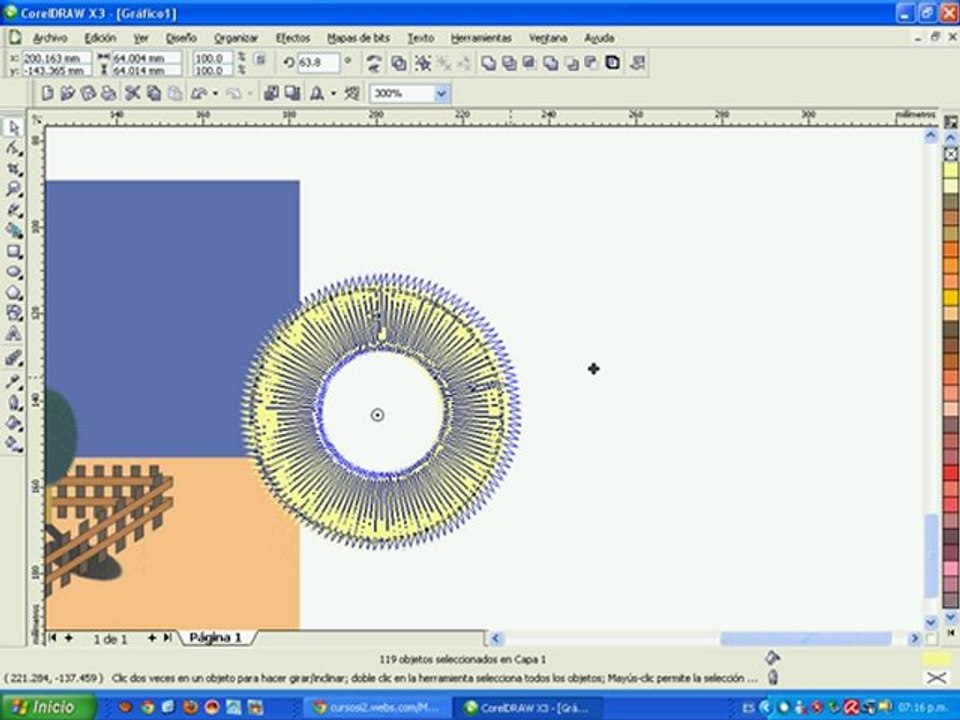Select the Rectangle tool
Screen dimensions: 960x720
pyautogui.click(x=13, y=252)
